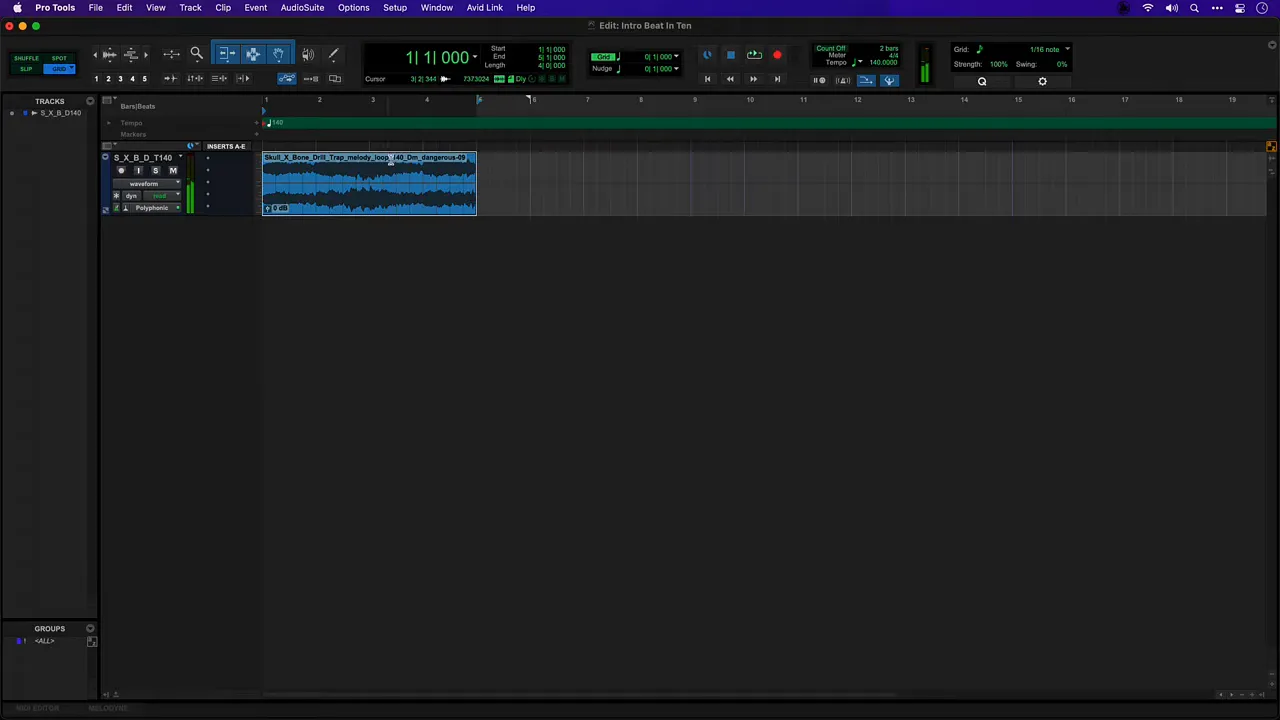
Task: Select the Scrubber speaker tool
Action: coord(308,55)
